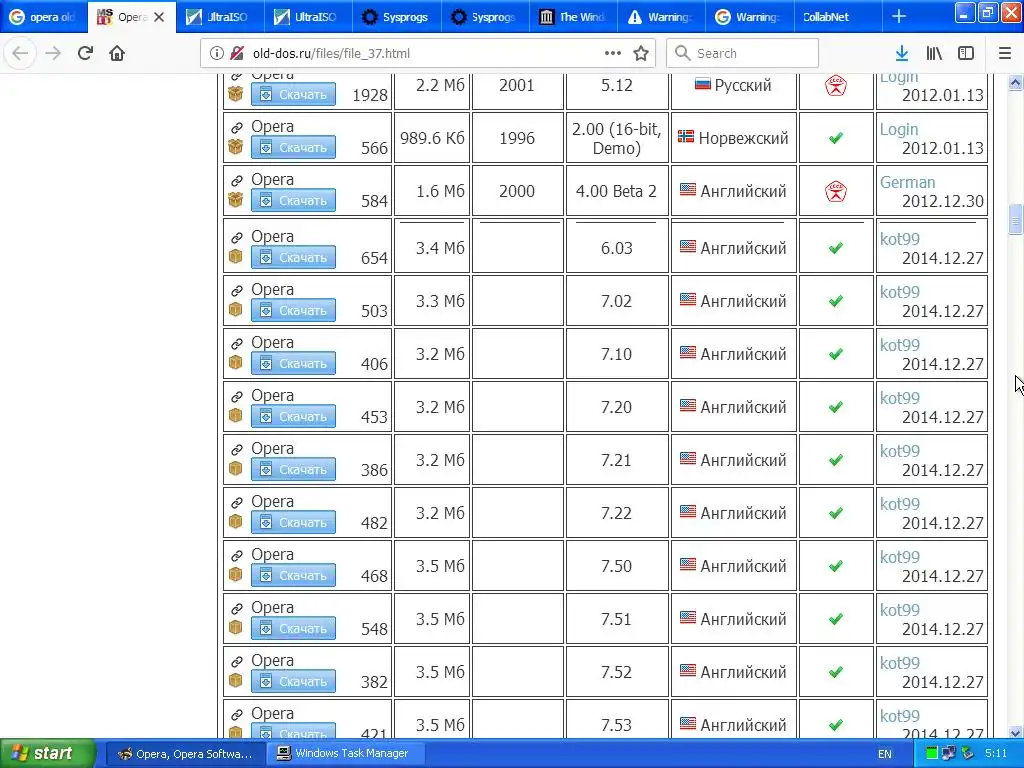
Task: Open the site information icon in address bar
Action: point(216,54)
